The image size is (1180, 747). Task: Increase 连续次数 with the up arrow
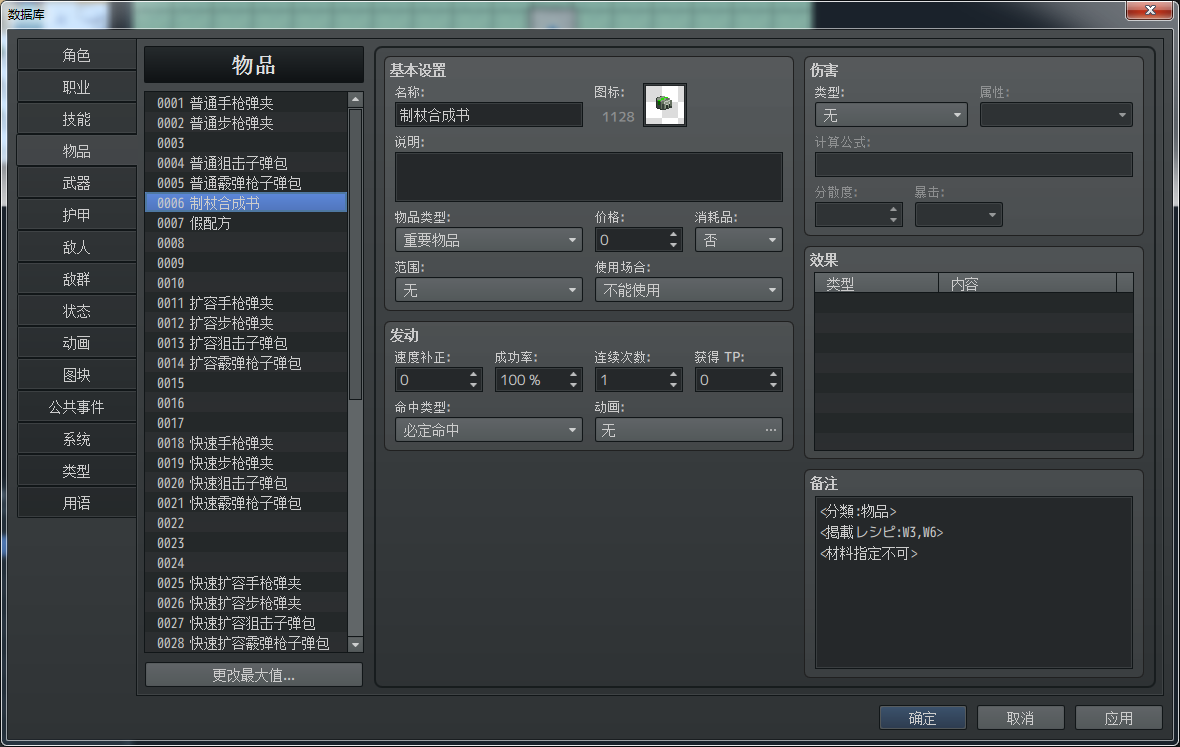click(674, 375)
